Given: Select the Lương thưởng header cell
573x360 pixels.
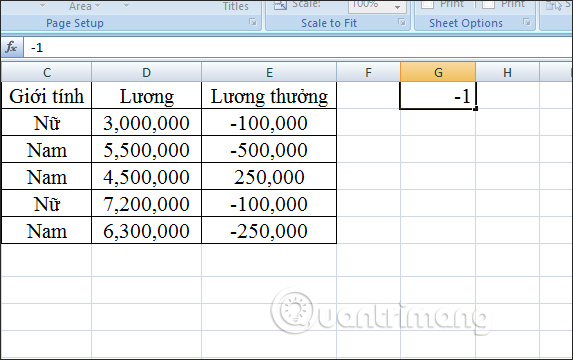Looking at the screenshot, I should pyautogui.click(x=269, y=96).
